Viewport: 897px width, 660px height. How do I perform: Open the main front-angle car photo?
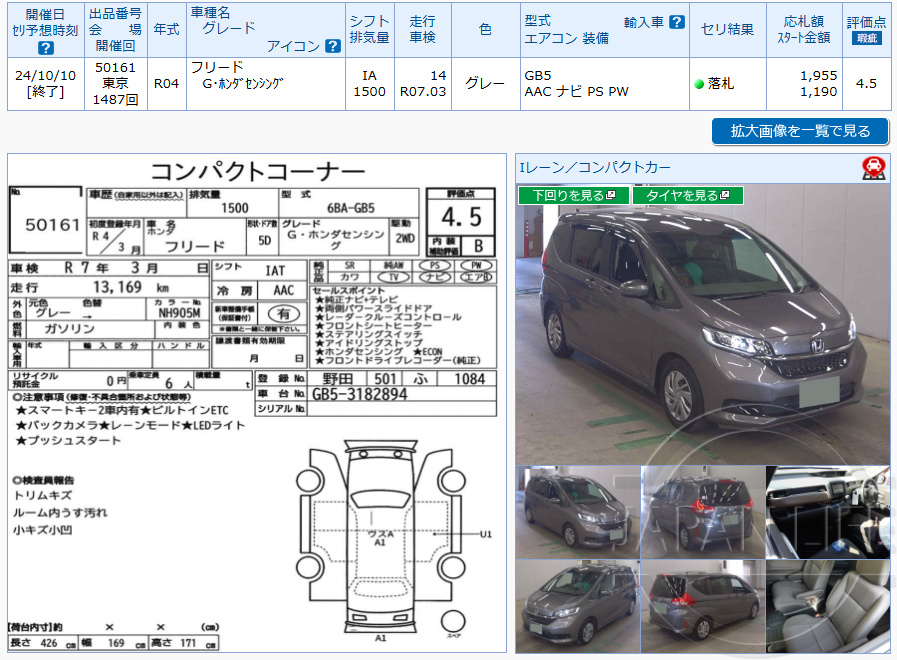click(x=700, y=330)
